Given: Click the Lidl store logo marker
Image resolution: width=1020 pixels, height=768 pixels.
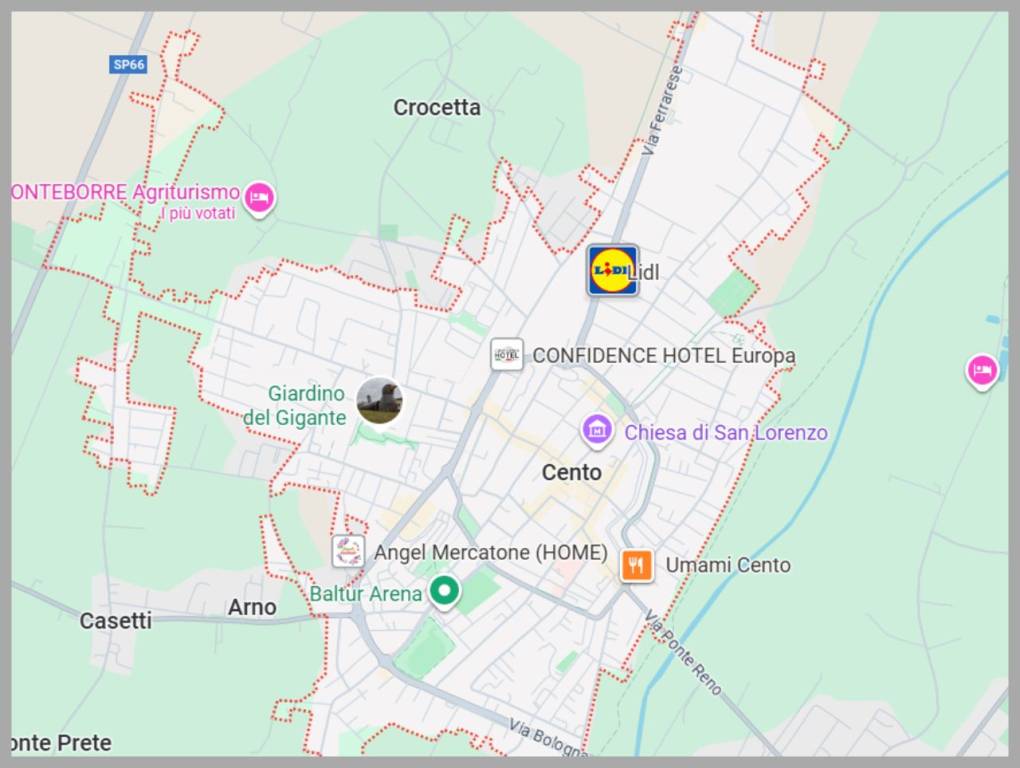Looking at the screenshot, I should click(612, 271).
